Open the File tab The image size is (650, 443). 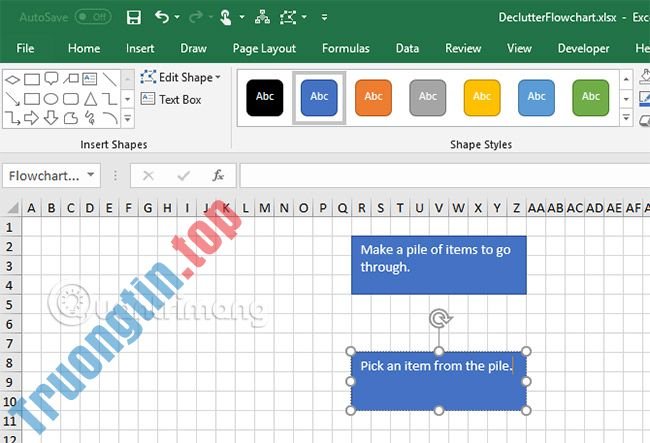pyautogui.click(x=25, y=48)
